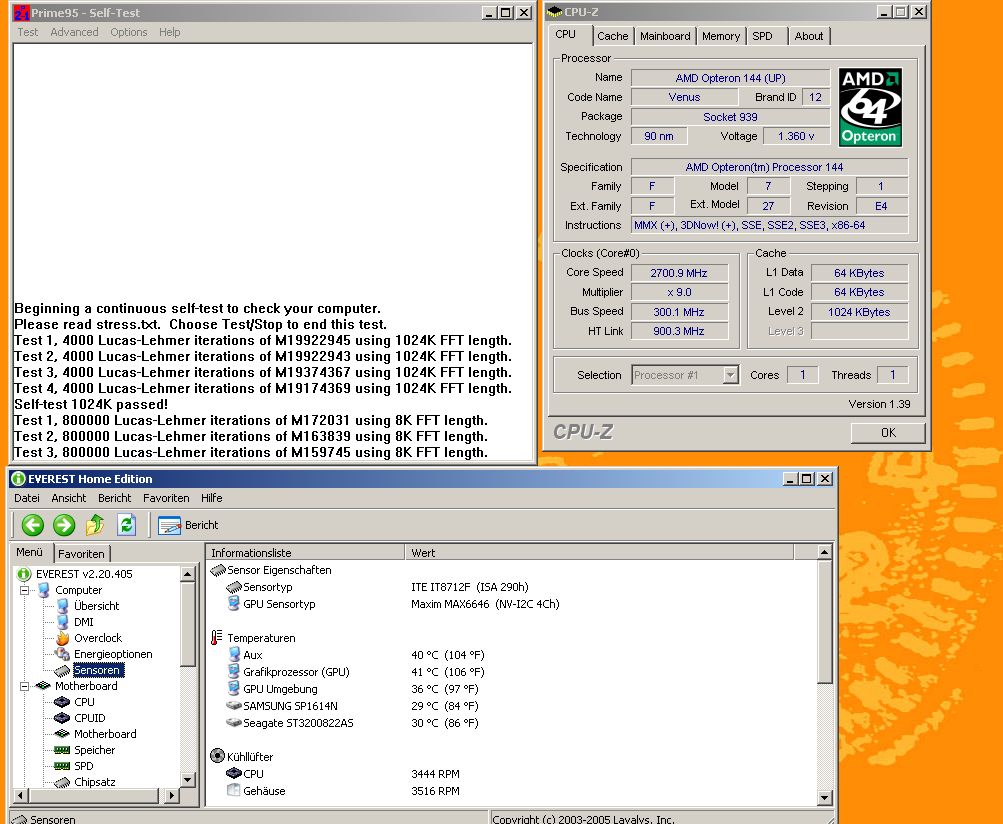Switch to the Mainboard tab in CPU-Z
Screen dimensions: 1003x824
click(665, 36)
